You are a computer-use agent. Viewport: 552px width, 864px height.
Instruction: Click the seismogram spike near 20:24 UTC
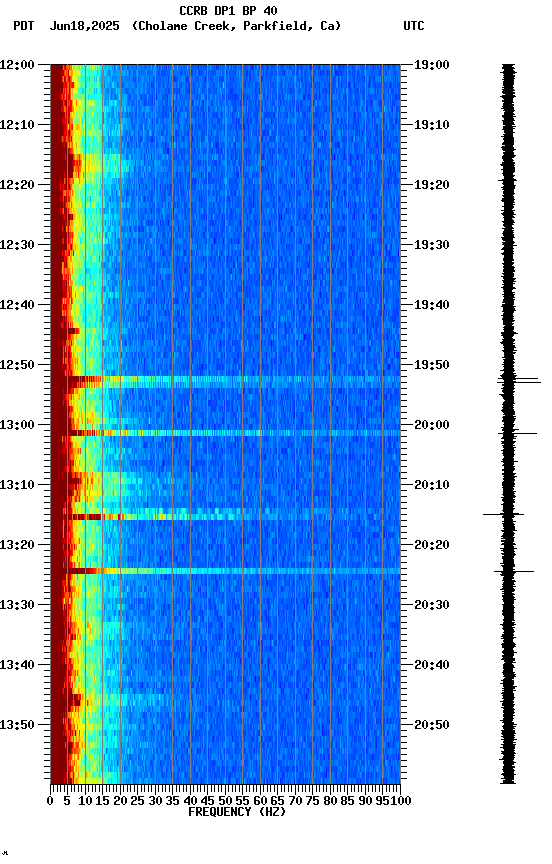[514, 572]
